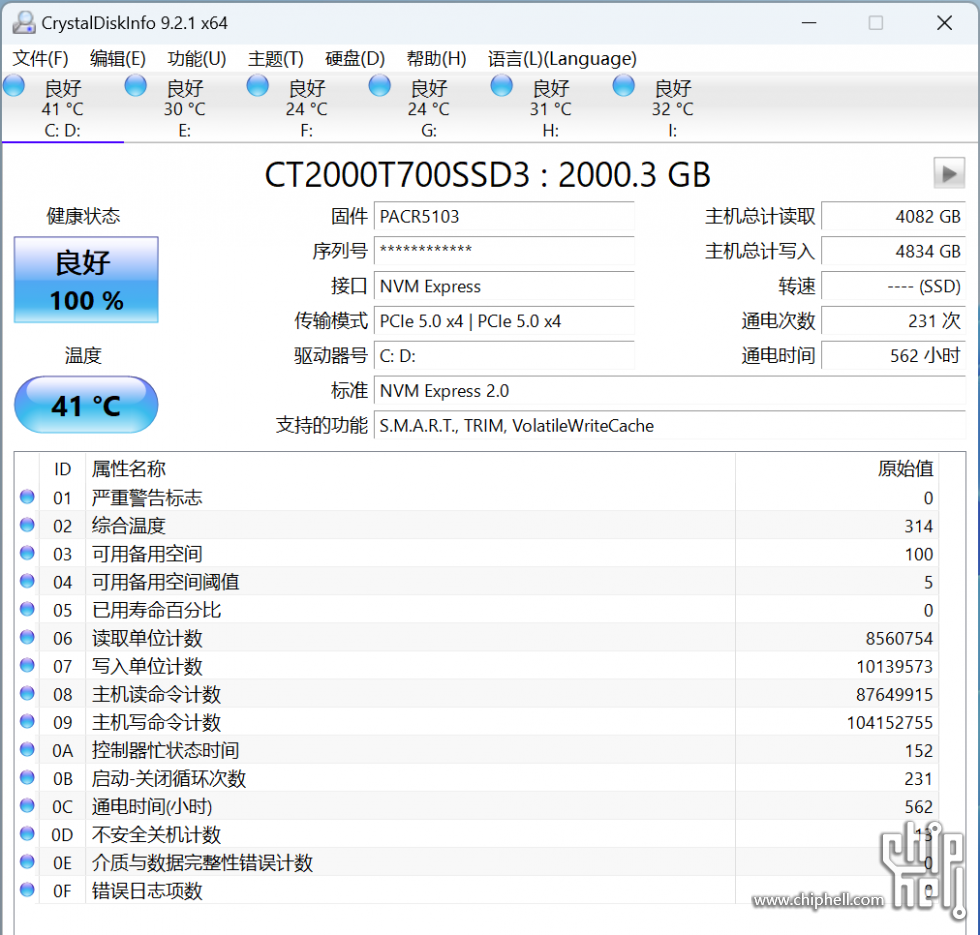
Task: Click the power on hours 562 小时
Action: pos(894,356)
